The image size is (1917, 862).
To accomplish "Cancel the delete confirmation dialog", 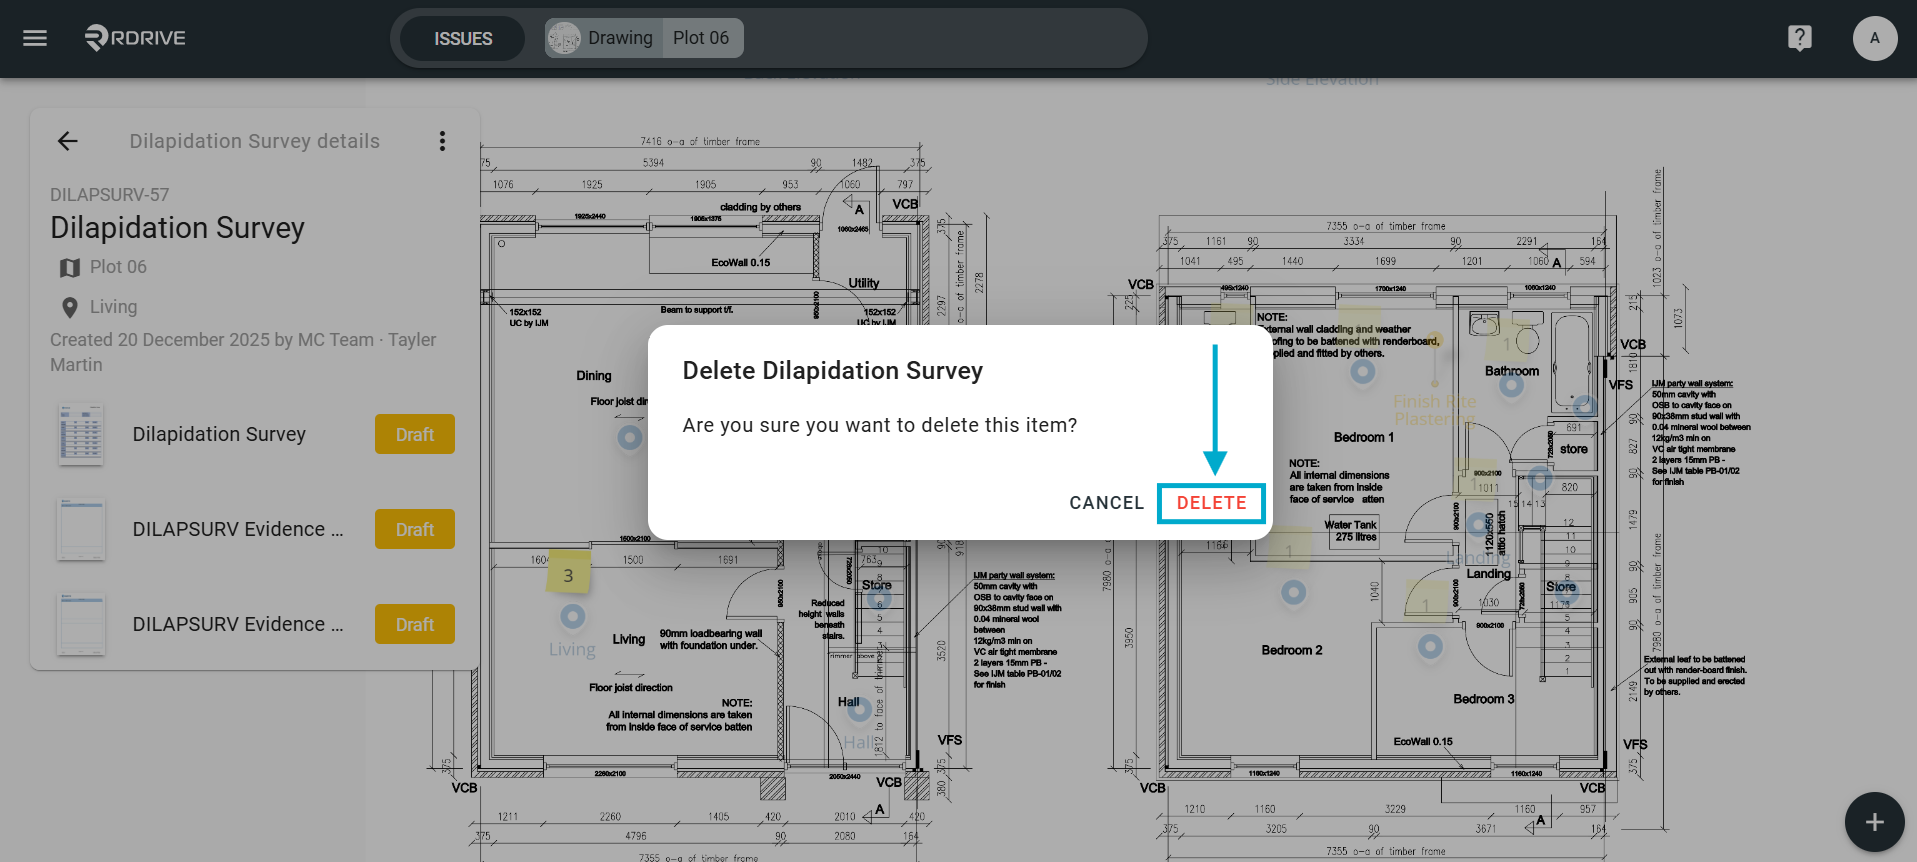I will coord(1106,503).
